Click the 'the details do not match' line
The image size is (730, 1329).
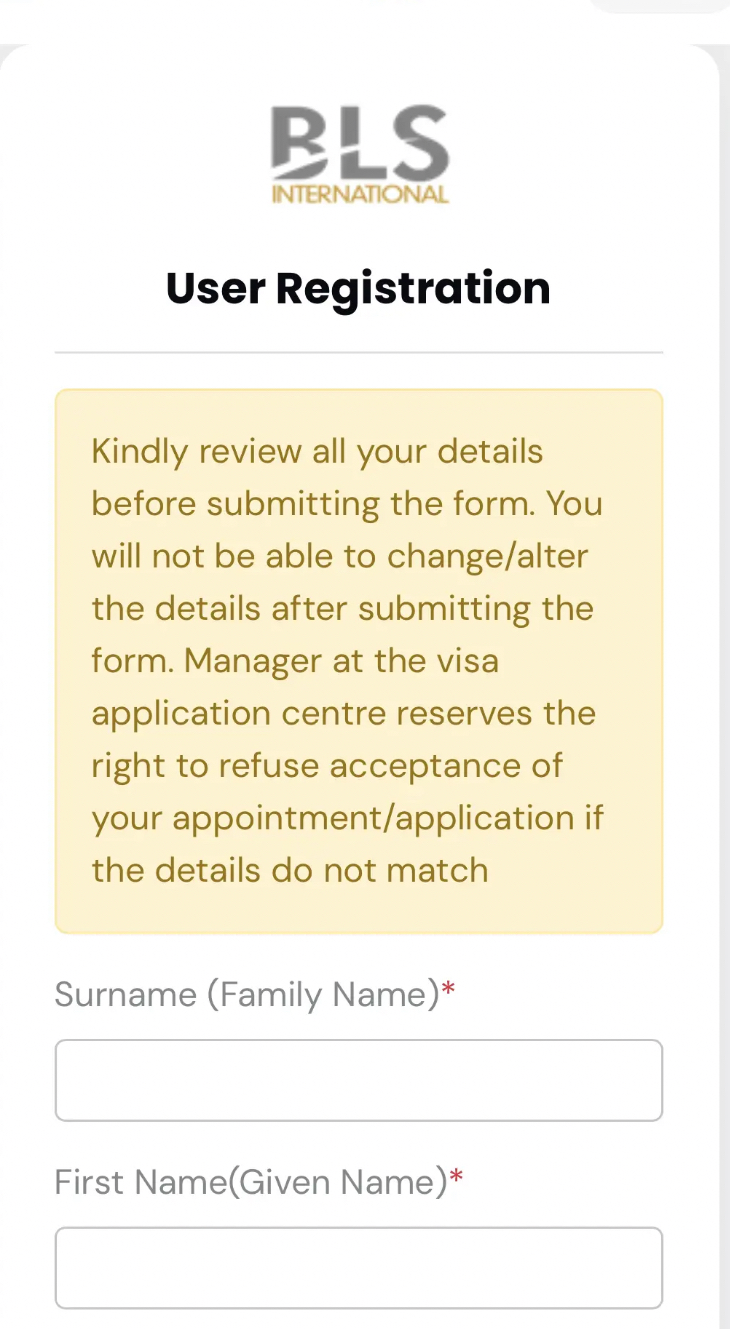[x=290, y=870]
